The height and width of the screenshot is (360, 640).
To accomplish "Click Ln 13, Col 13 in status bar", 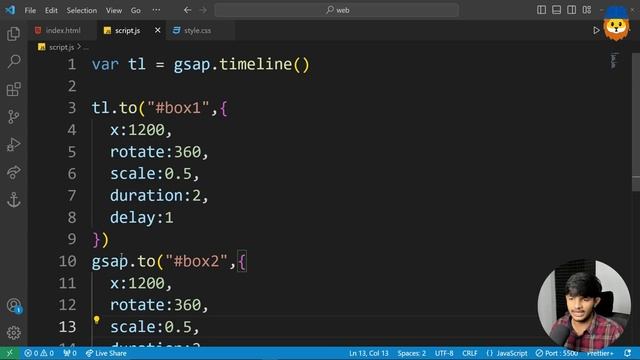I will click(369, 353).
